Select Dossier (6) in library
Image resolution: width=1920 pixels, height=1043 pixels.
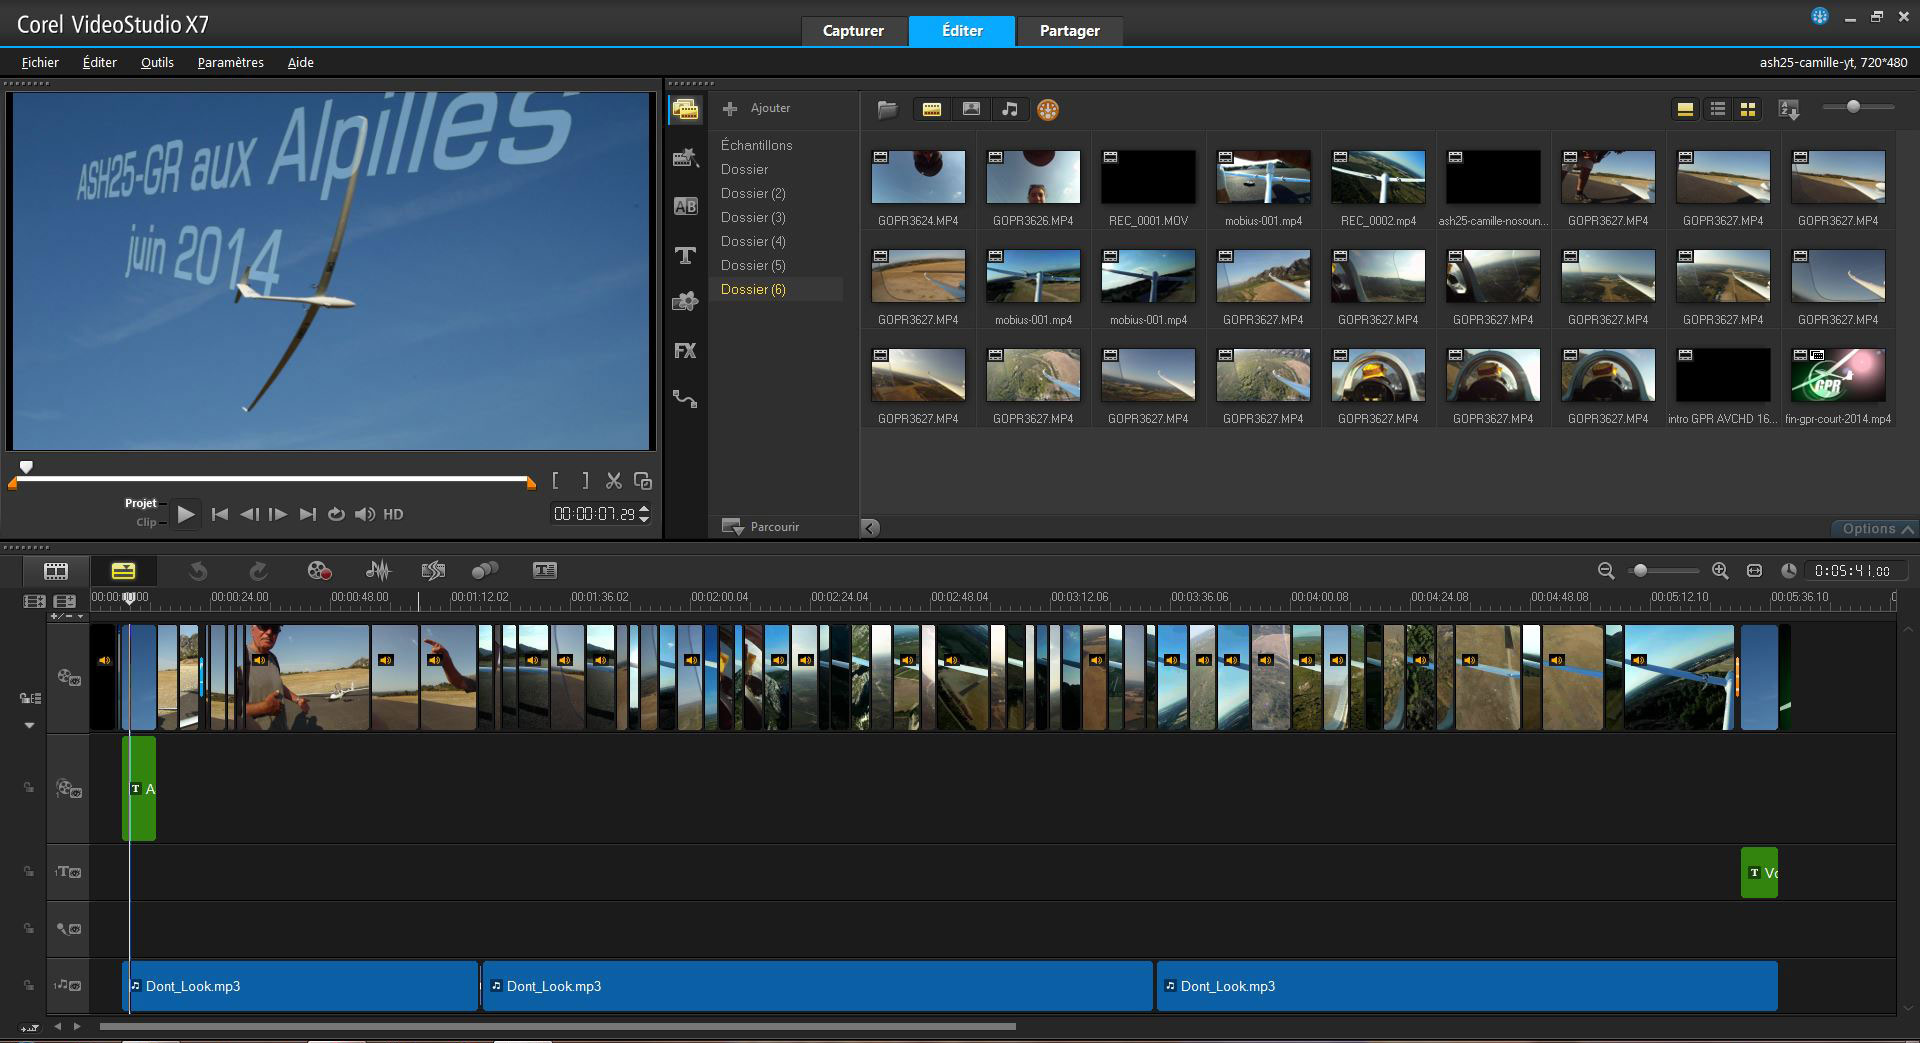click(x=753, y=289)
